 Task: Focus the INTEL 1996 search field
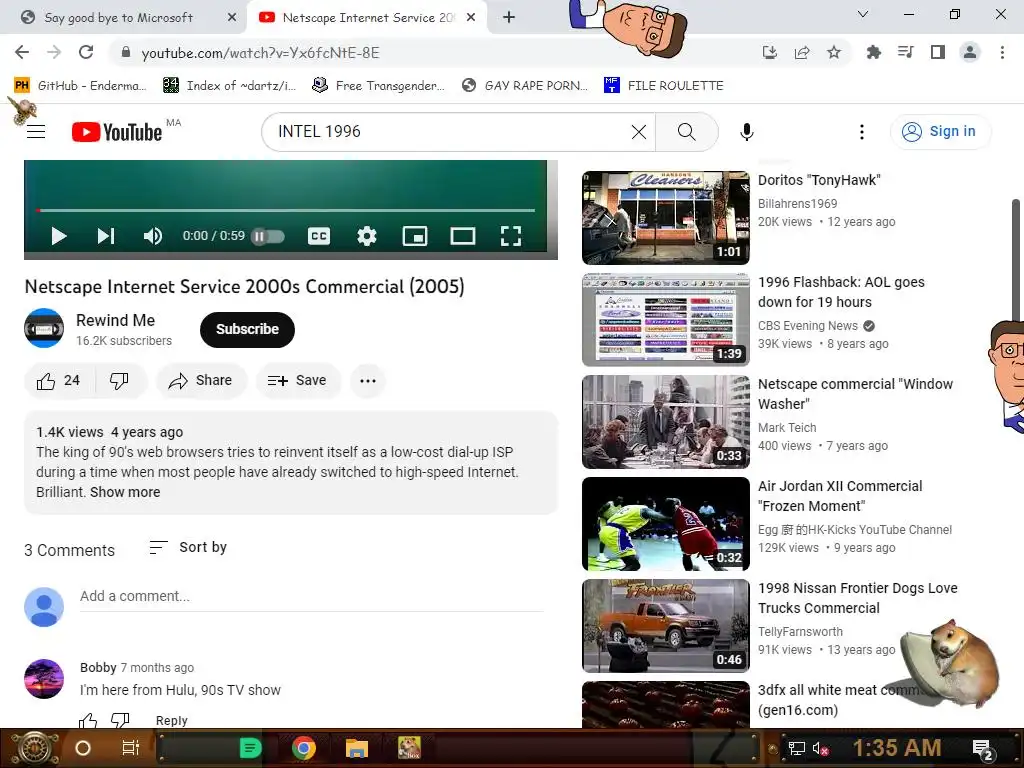[x=451, y=132]
